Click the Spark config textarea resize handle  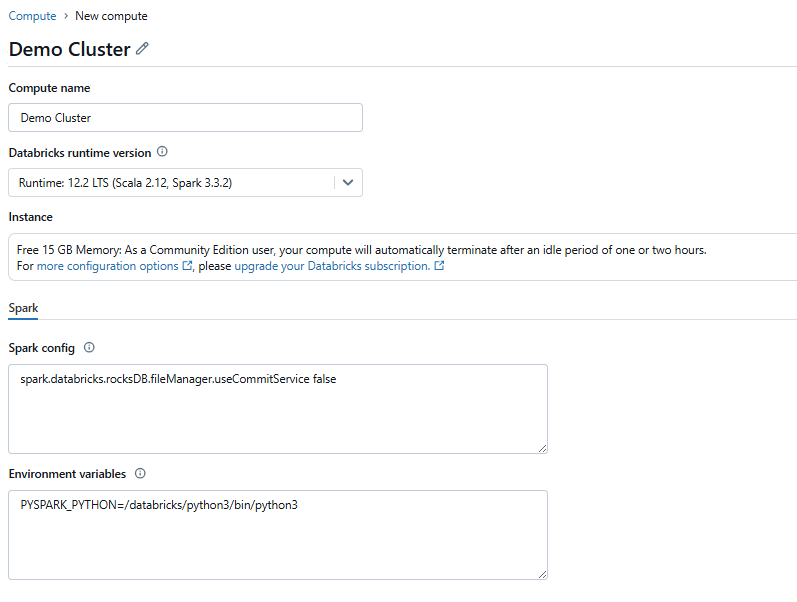pyautogui.click(x=542, y=448)
